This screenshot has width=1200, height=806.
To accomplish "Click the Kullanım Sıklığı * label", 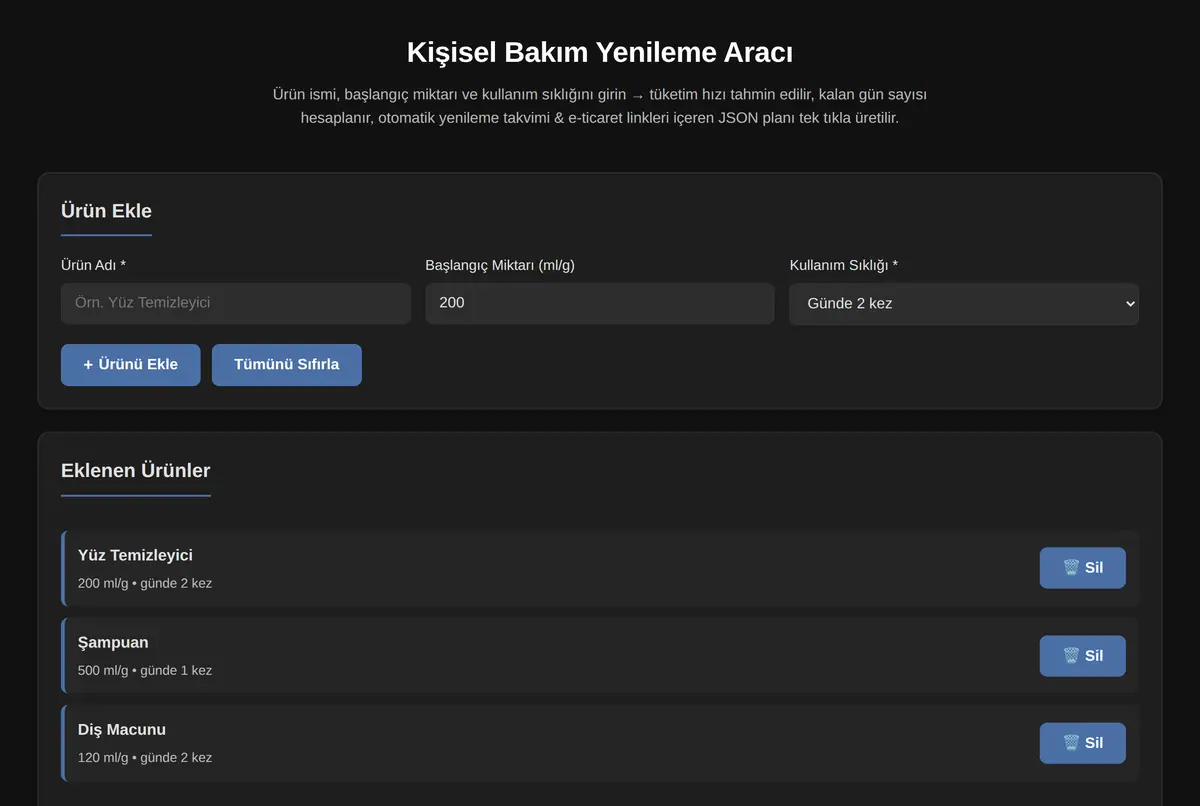I will 844,265.
